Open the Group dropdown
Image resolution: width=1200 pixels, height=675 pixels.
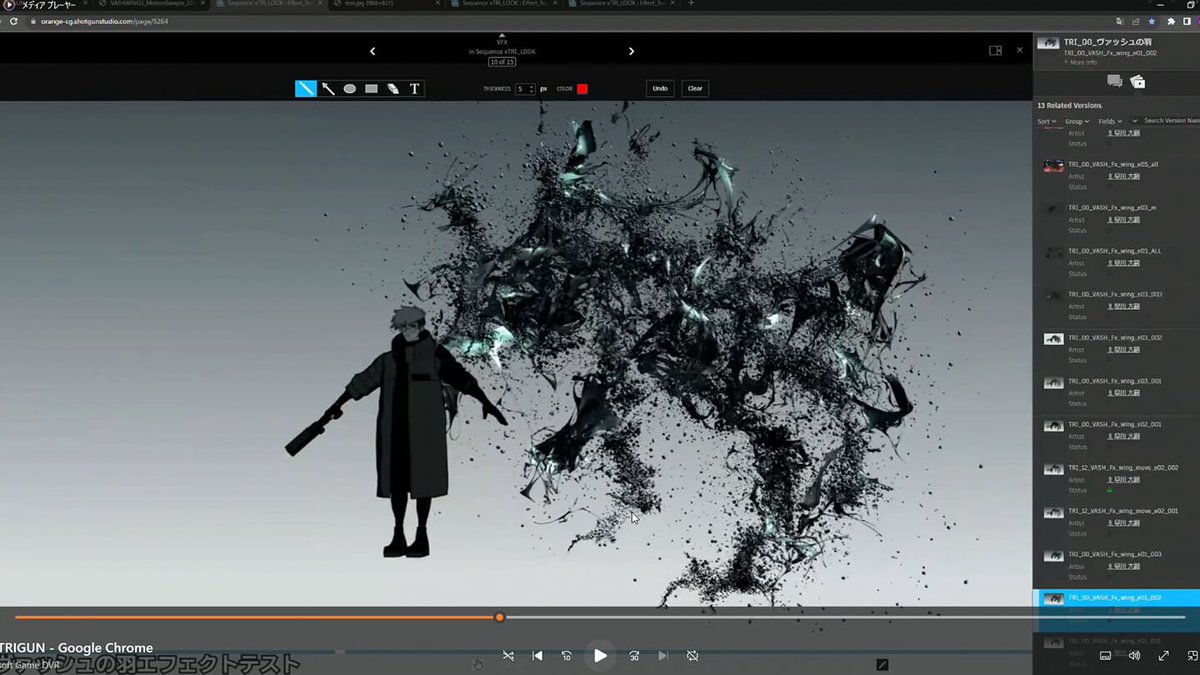(1077, 121)
